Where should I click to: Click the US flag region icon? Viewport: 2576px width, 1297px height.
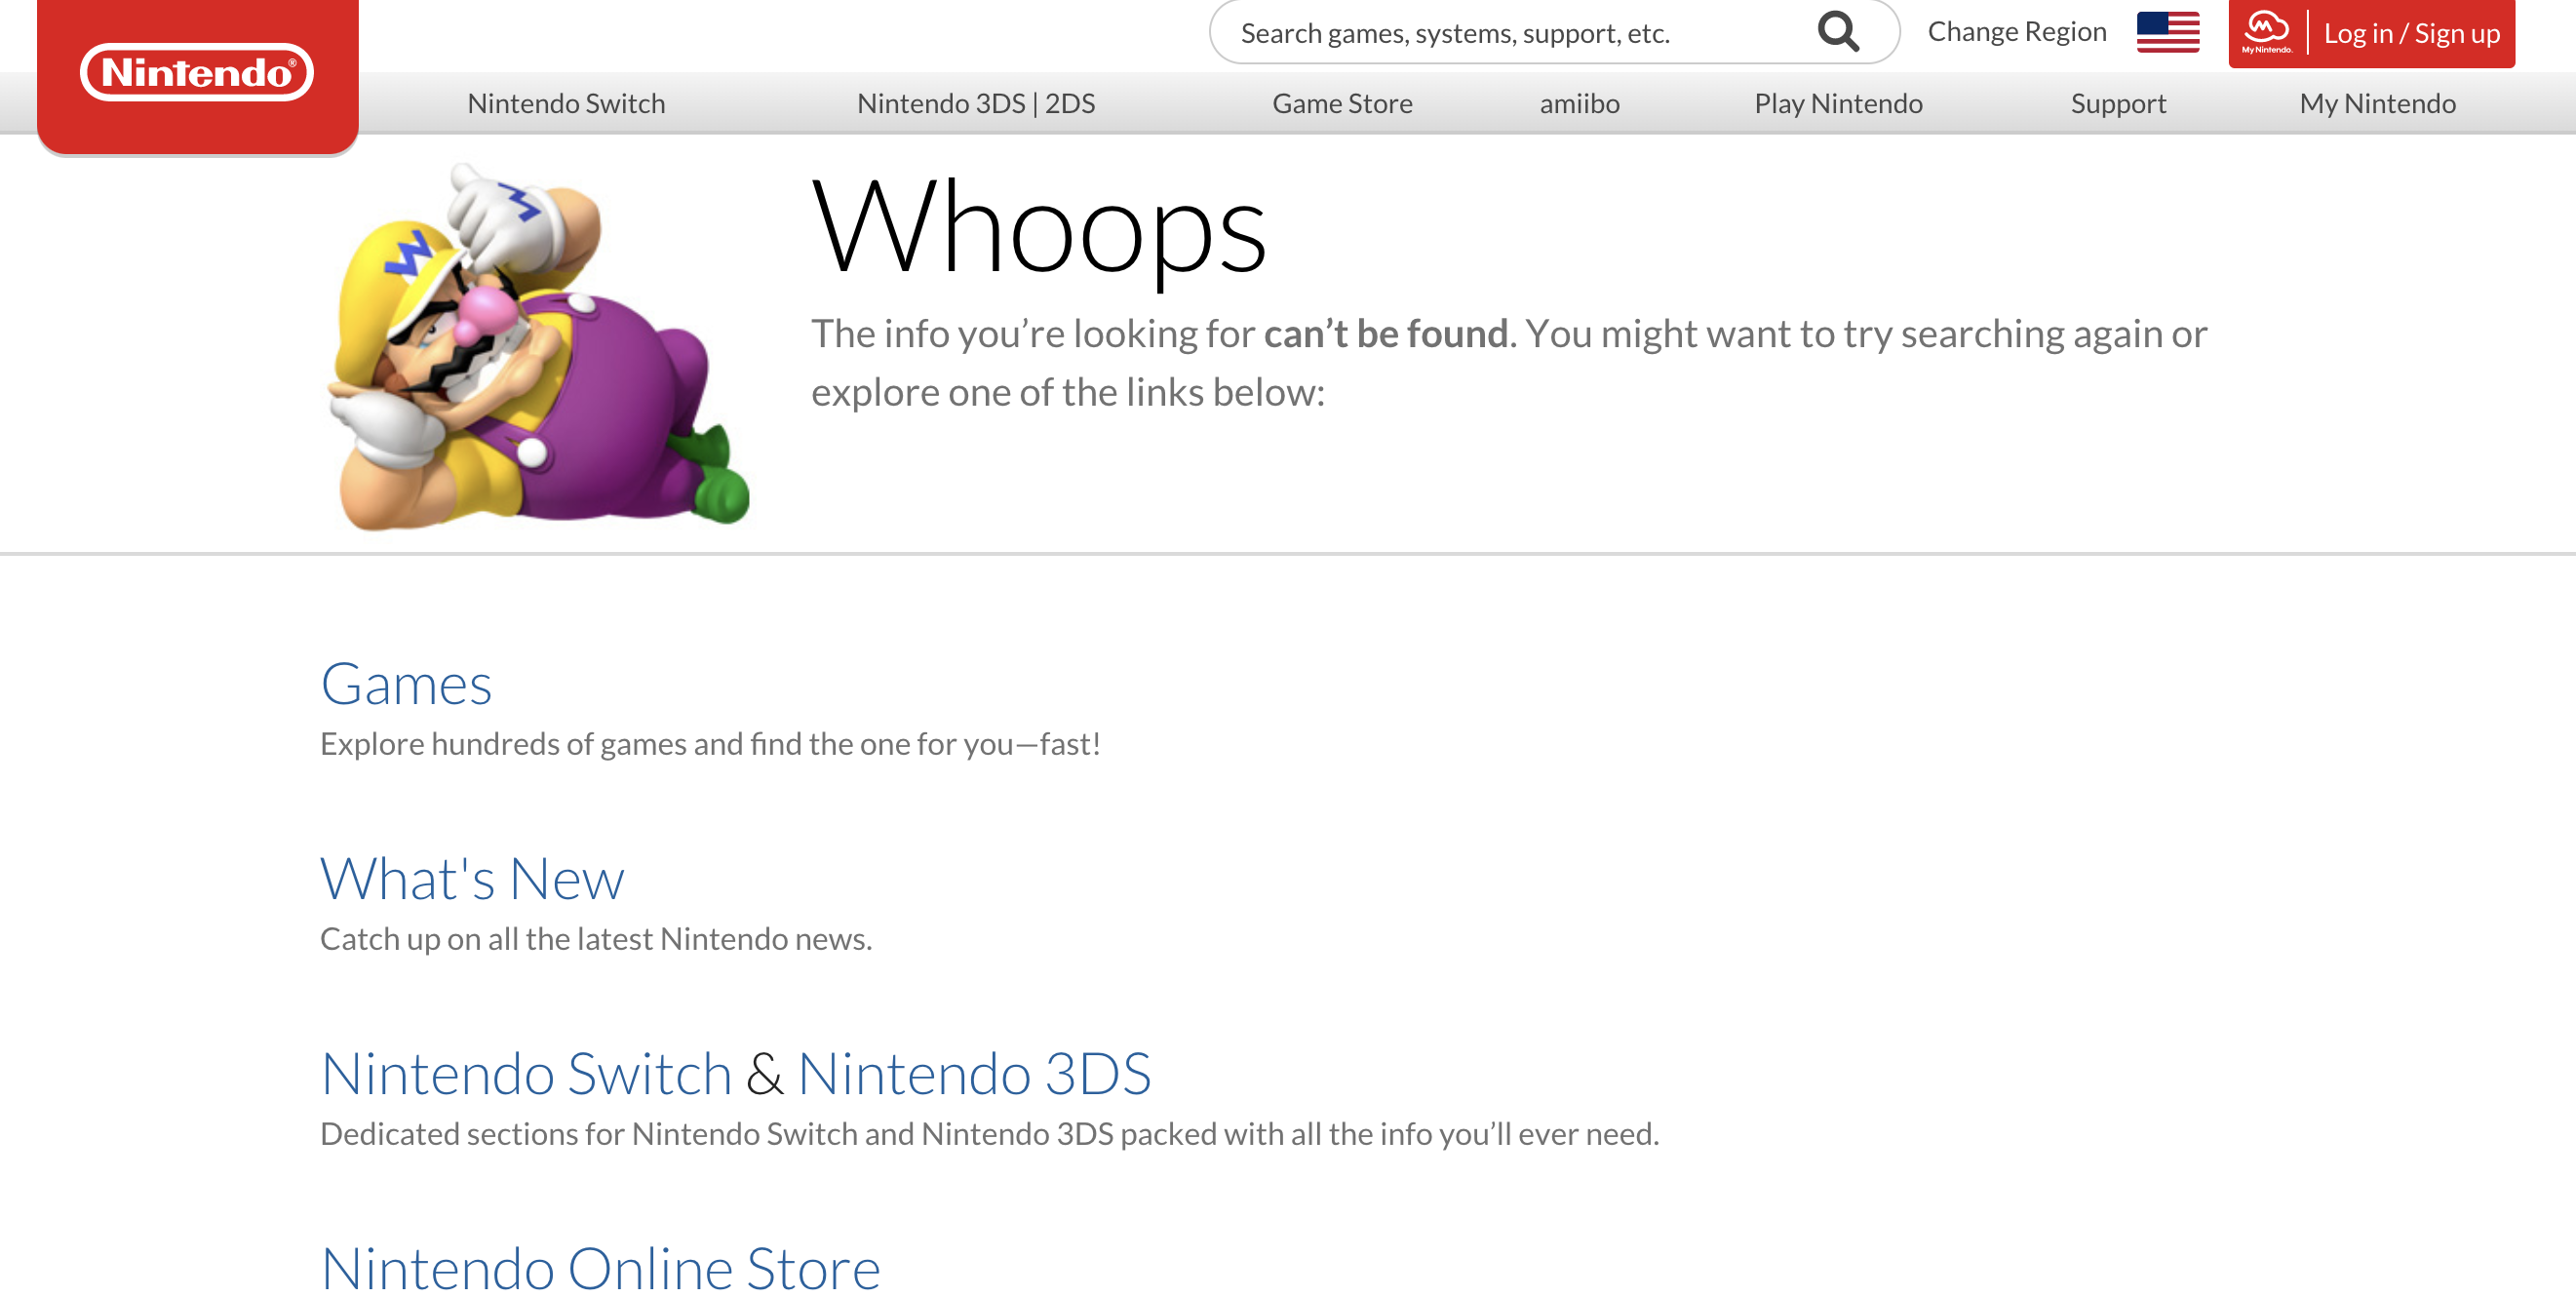pos(2167,32)
